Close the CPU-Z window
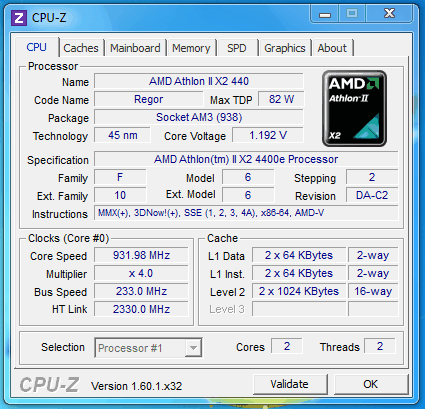425x409 pixels. [389, 14]
